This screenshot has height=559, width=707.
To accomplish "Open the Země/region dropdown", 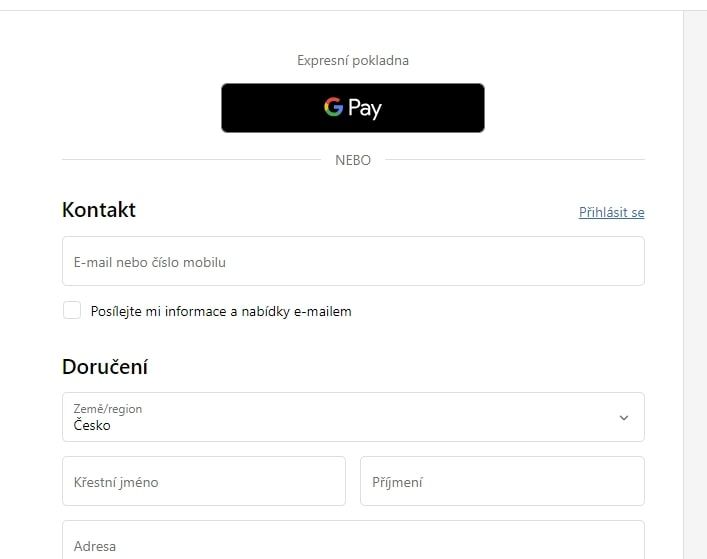I will [x=352, y=417].
